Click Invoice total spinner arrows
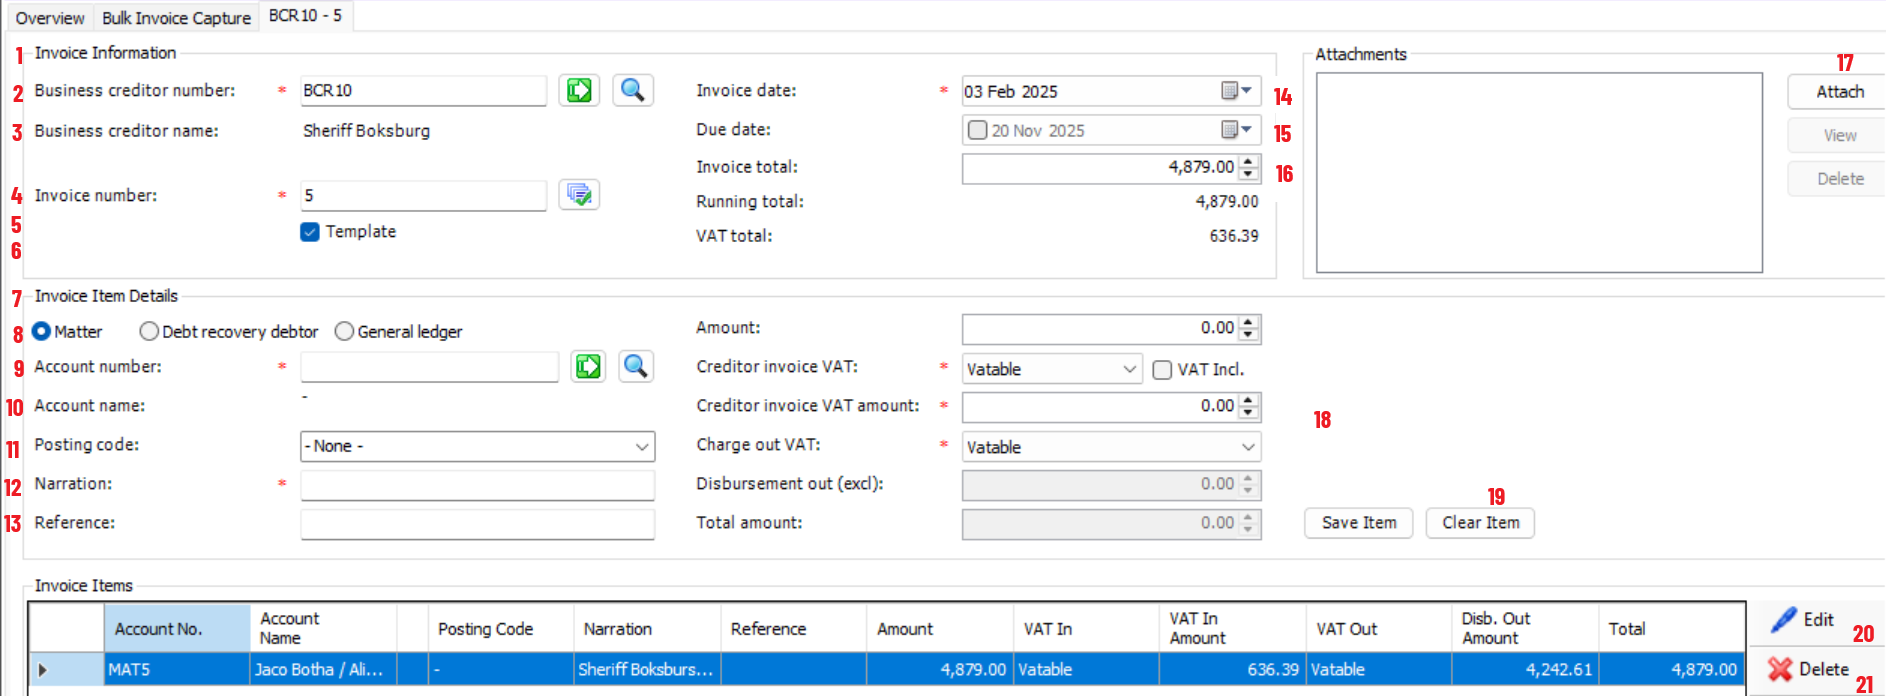 [1248, 168]
